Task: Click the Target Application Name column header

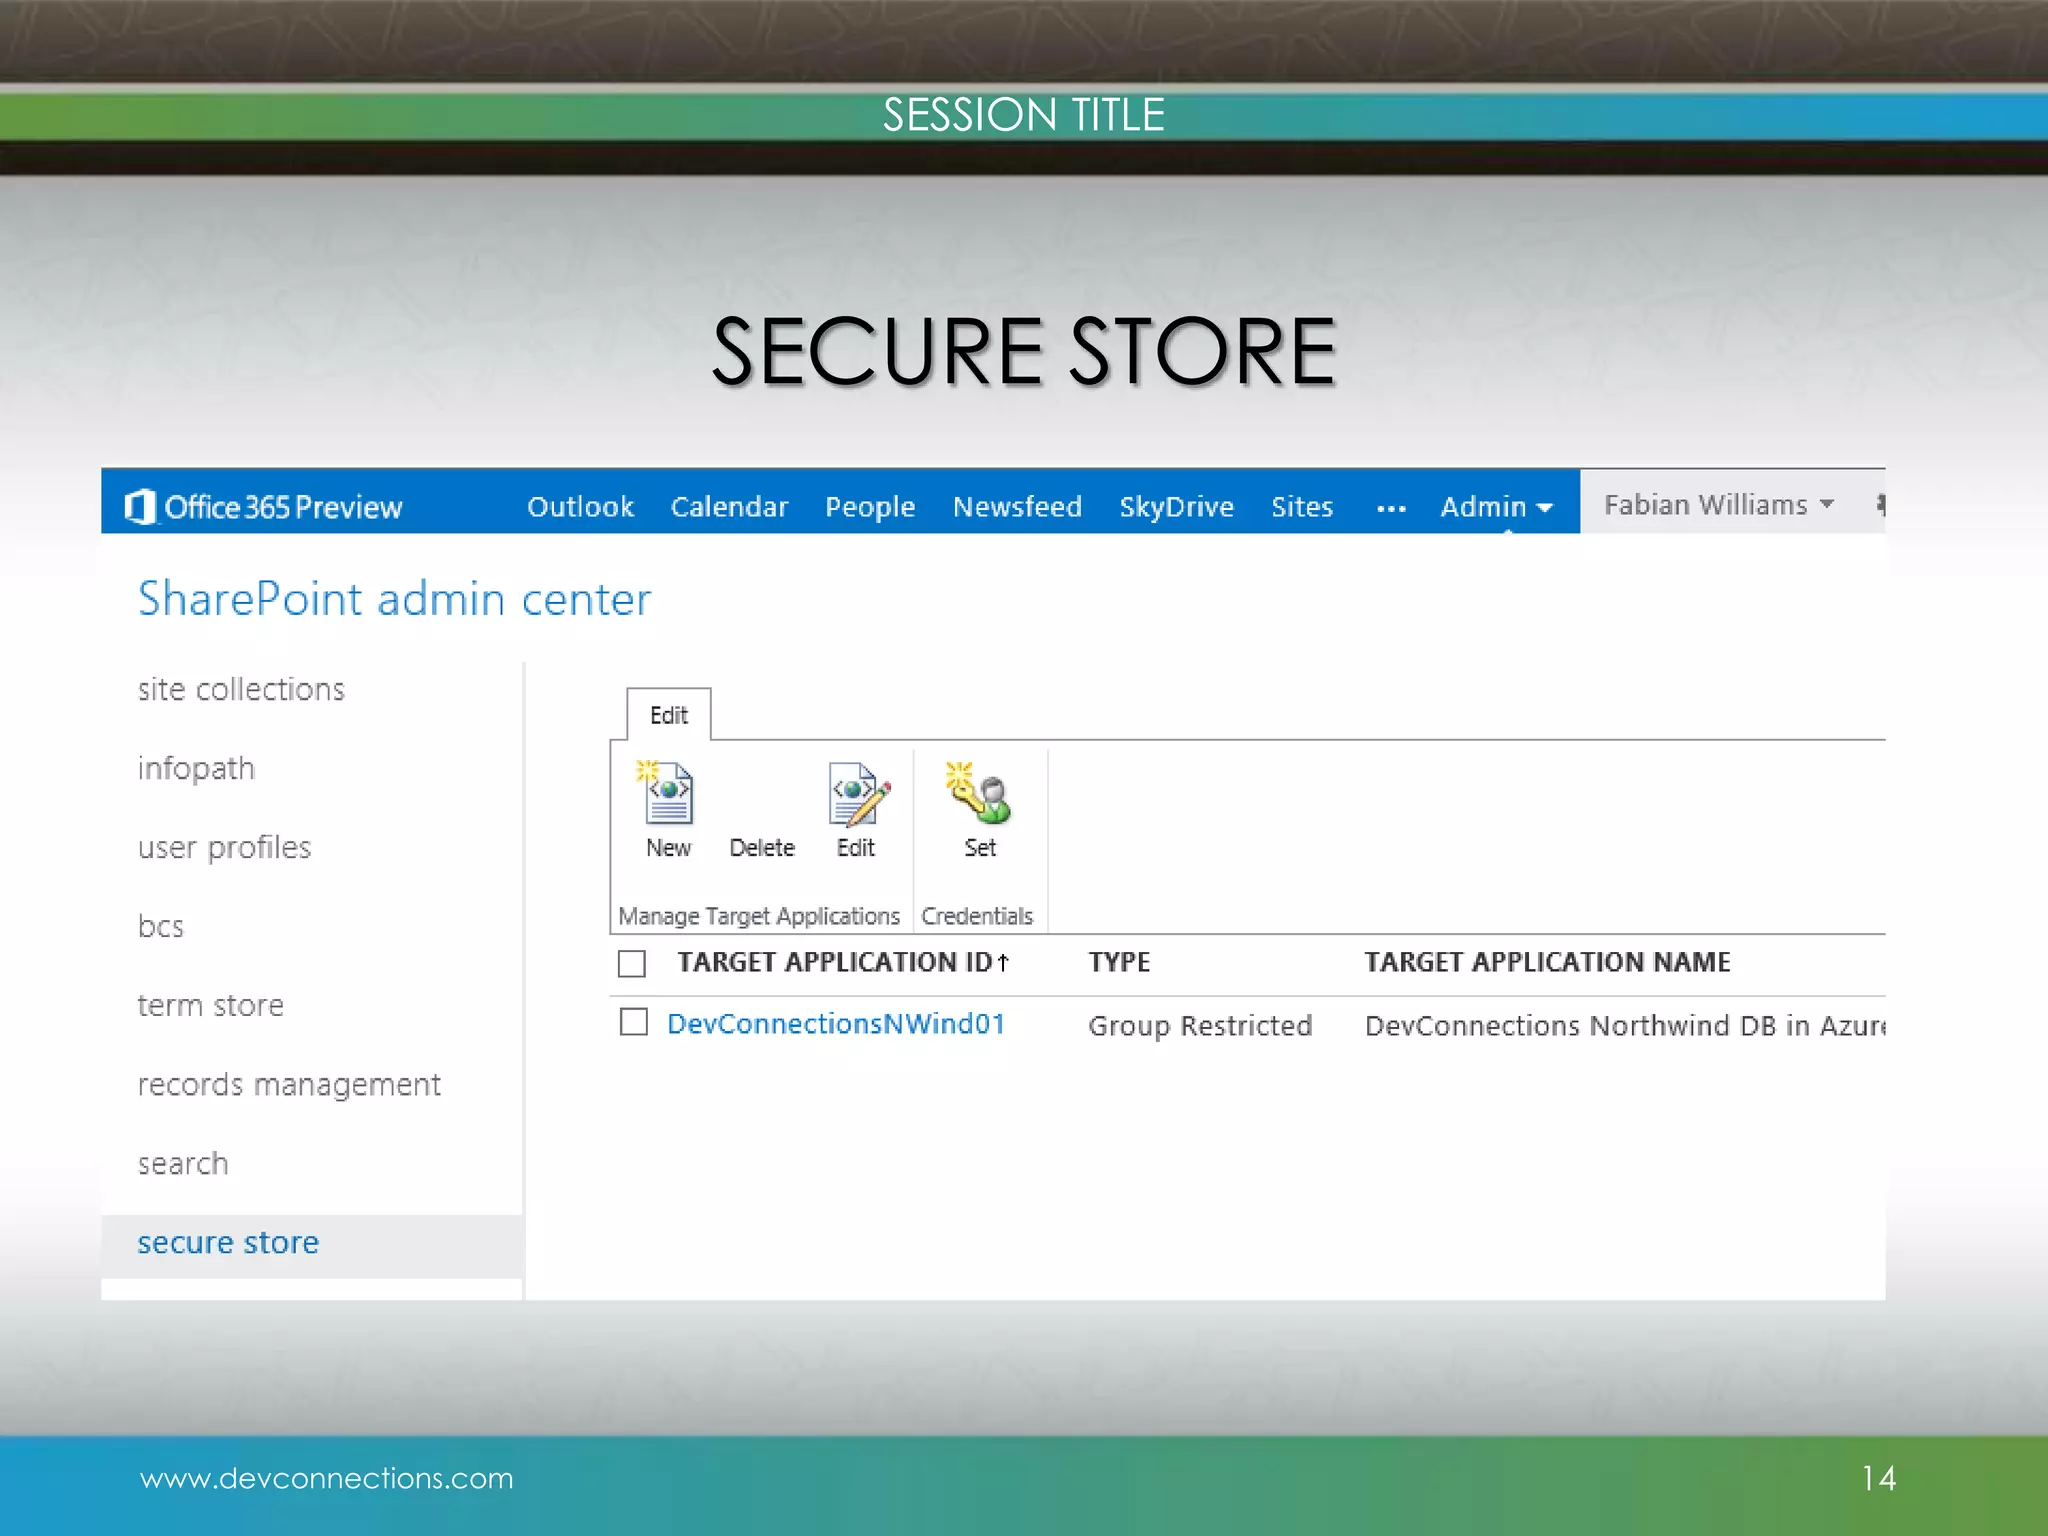Action: tap(1547, 962)
